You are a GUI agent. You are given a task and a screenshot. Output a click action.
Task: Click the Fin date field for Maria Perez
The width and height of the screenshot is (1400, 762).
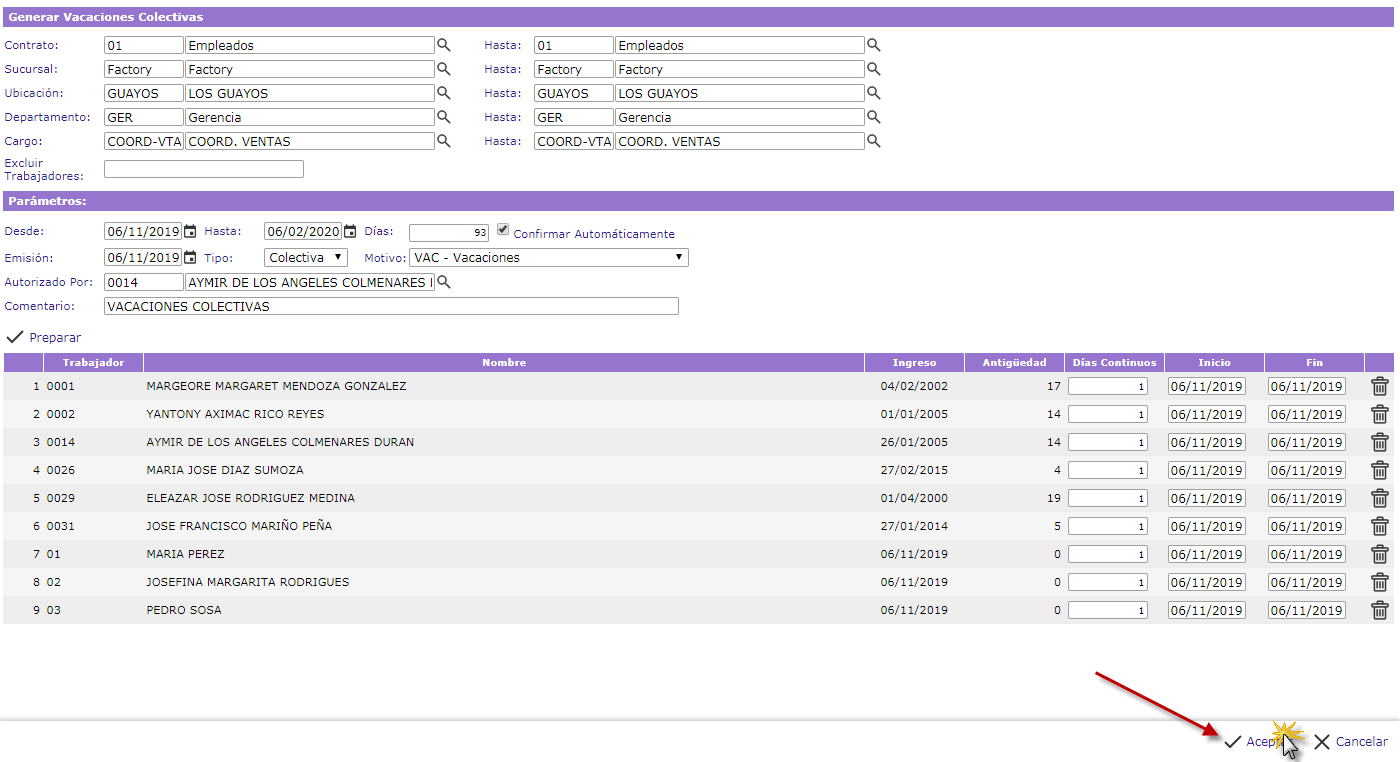point(1306,554)
